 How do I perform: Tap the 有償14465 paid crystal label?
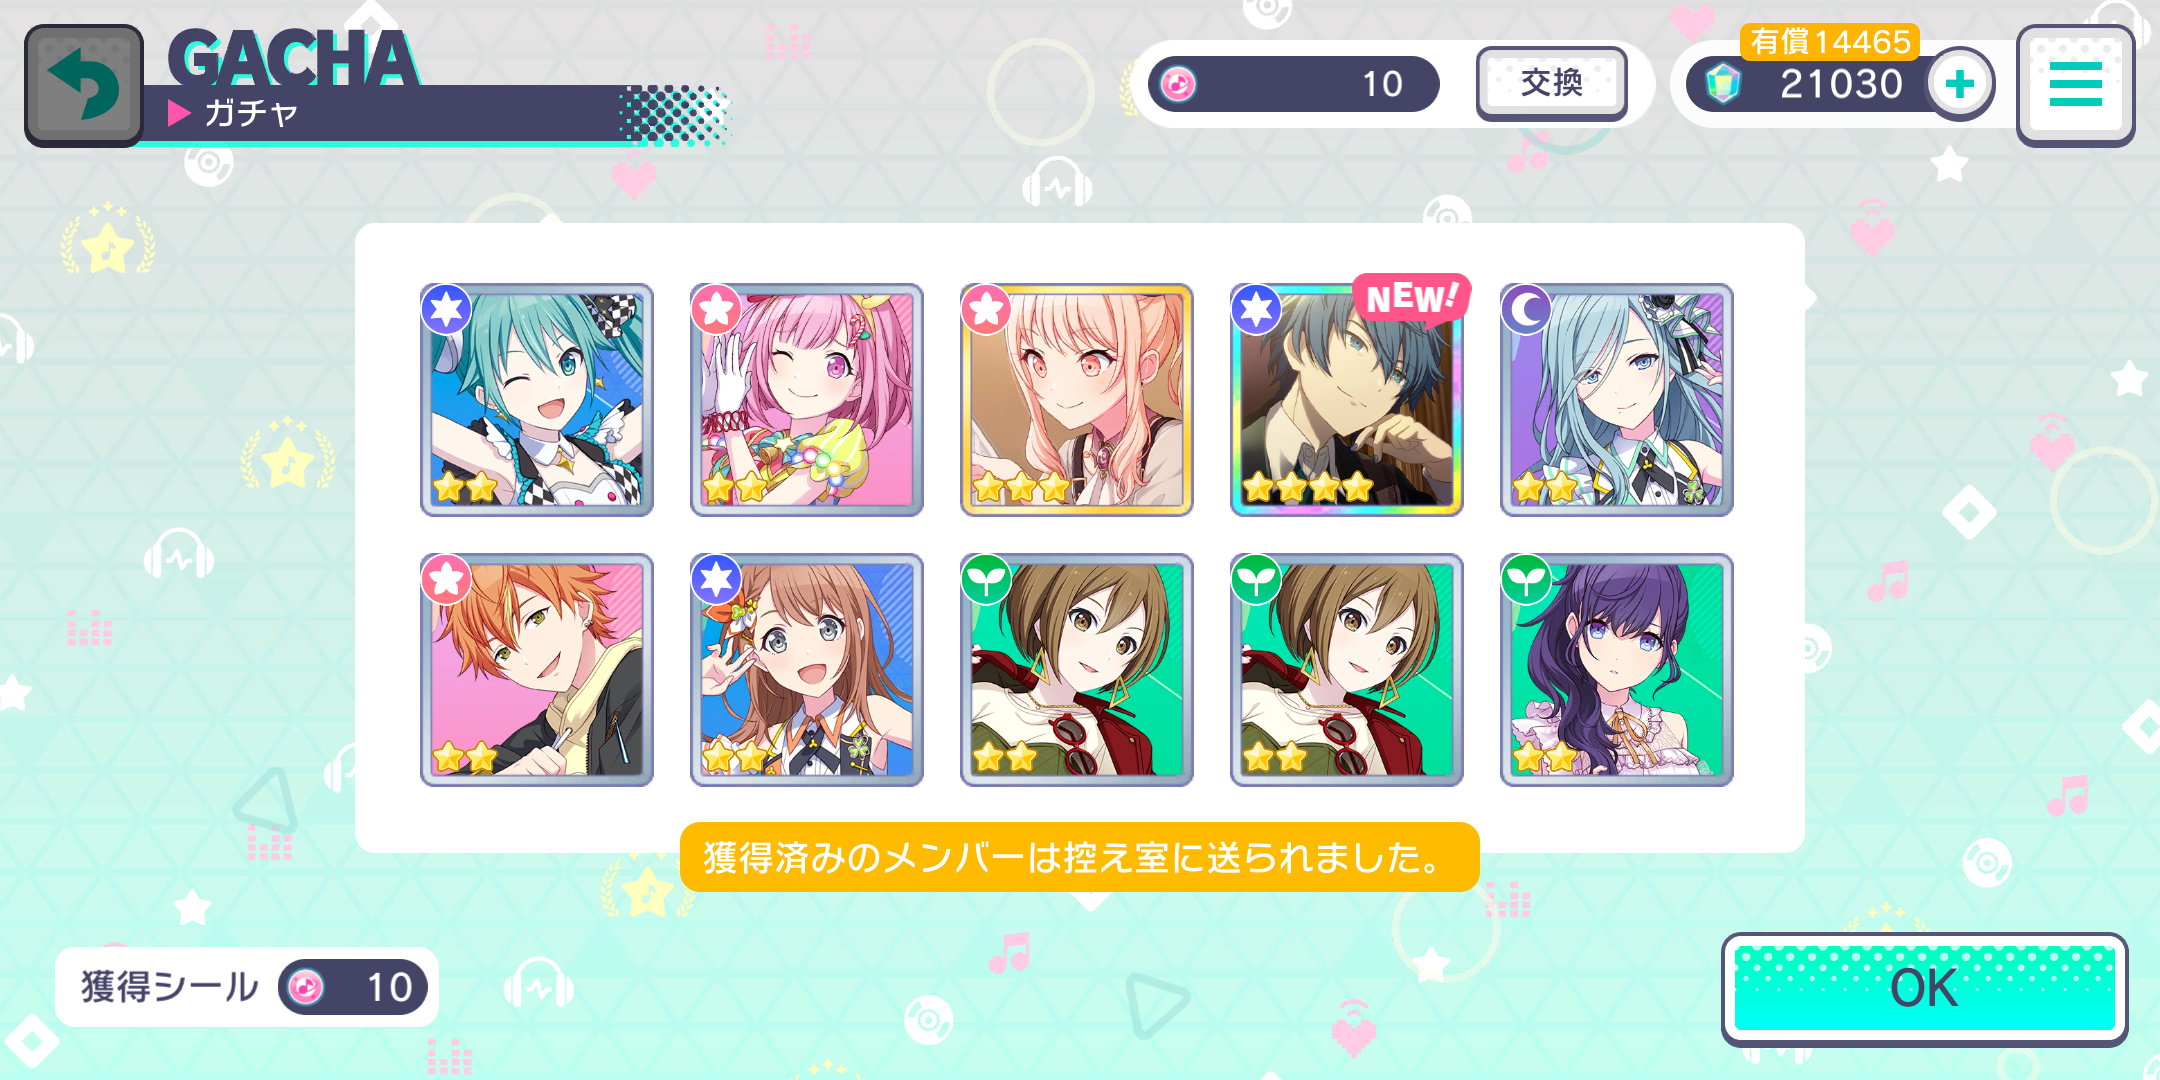tap(1830, 42)
